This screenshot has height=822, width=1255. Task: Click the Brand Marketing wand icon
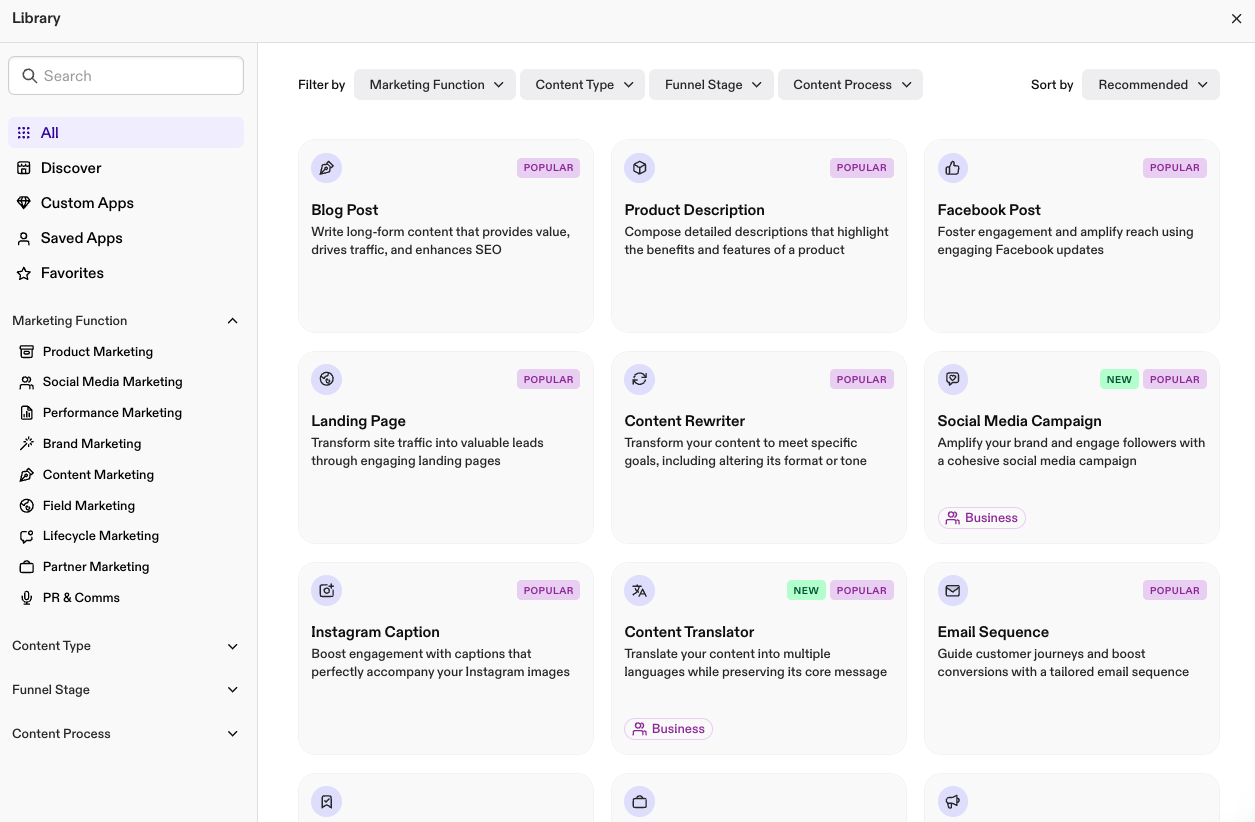click(27, 444)
